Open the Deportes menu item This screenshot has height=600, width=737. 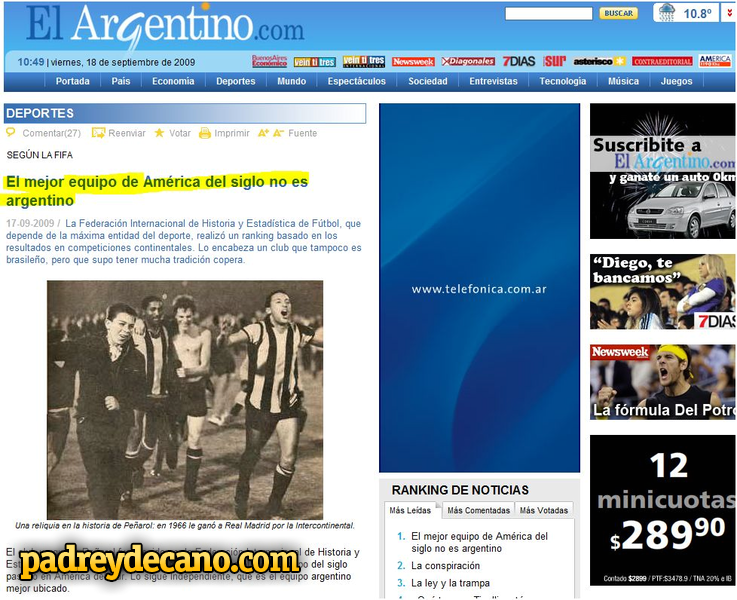point(235,81)
